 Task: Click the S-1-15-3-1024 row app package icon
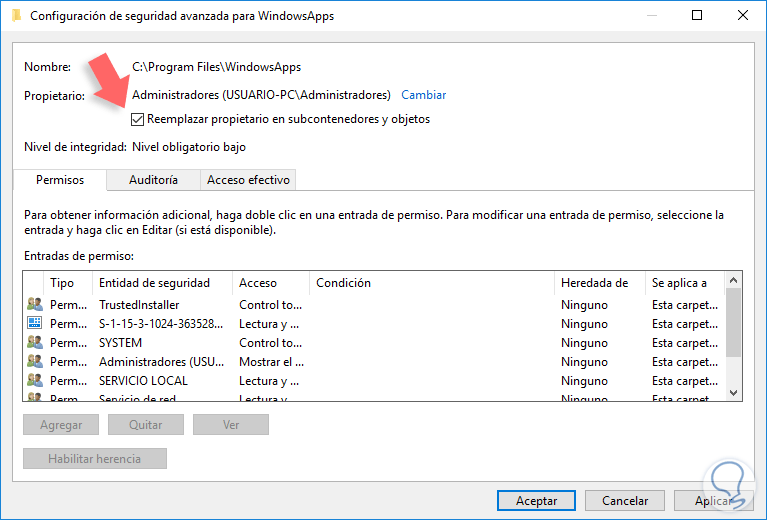(x=35, y=323)
